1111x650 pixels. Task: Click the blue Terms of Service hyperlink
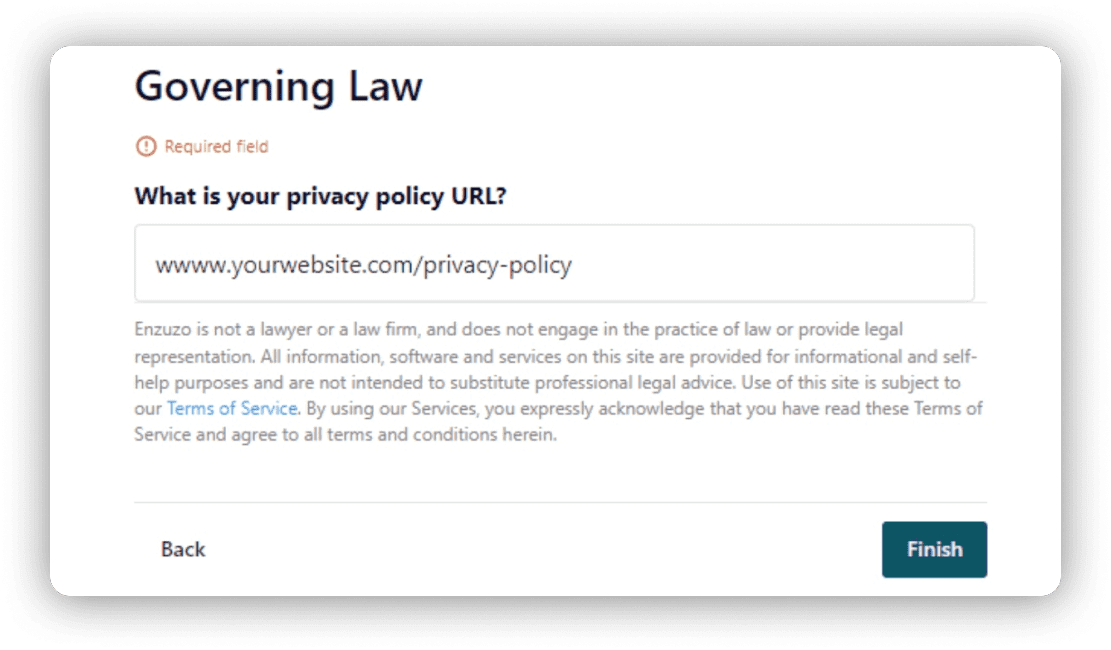[231, 408]
